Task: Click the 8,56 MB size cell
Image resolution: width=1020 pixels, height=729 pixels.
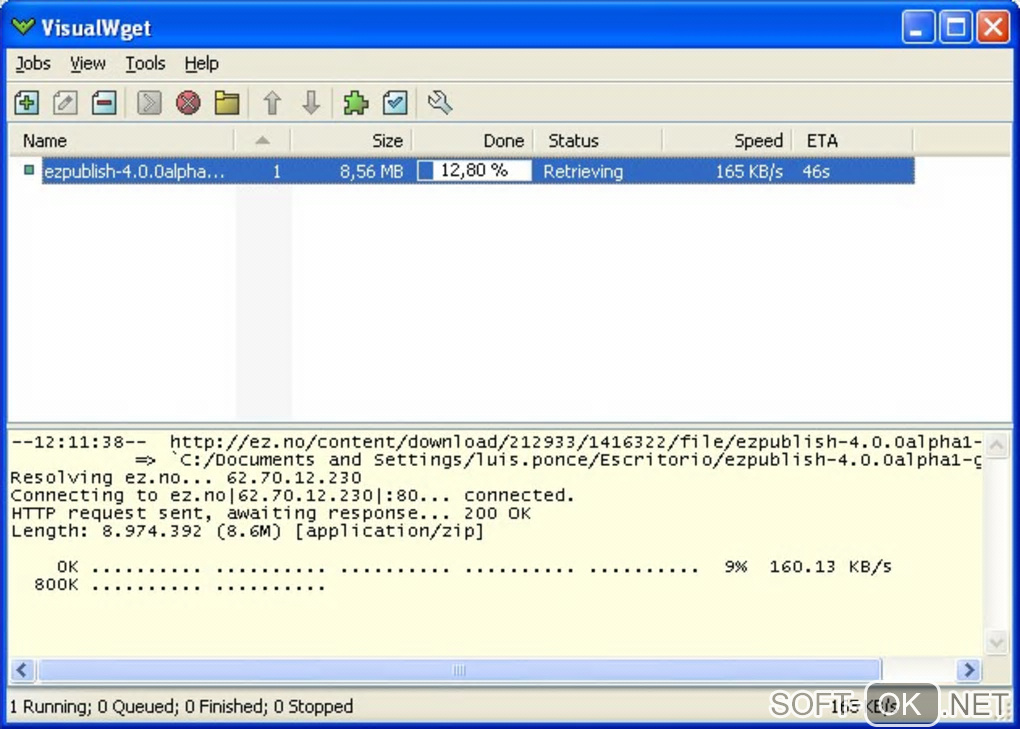Action: pos(371,172)
